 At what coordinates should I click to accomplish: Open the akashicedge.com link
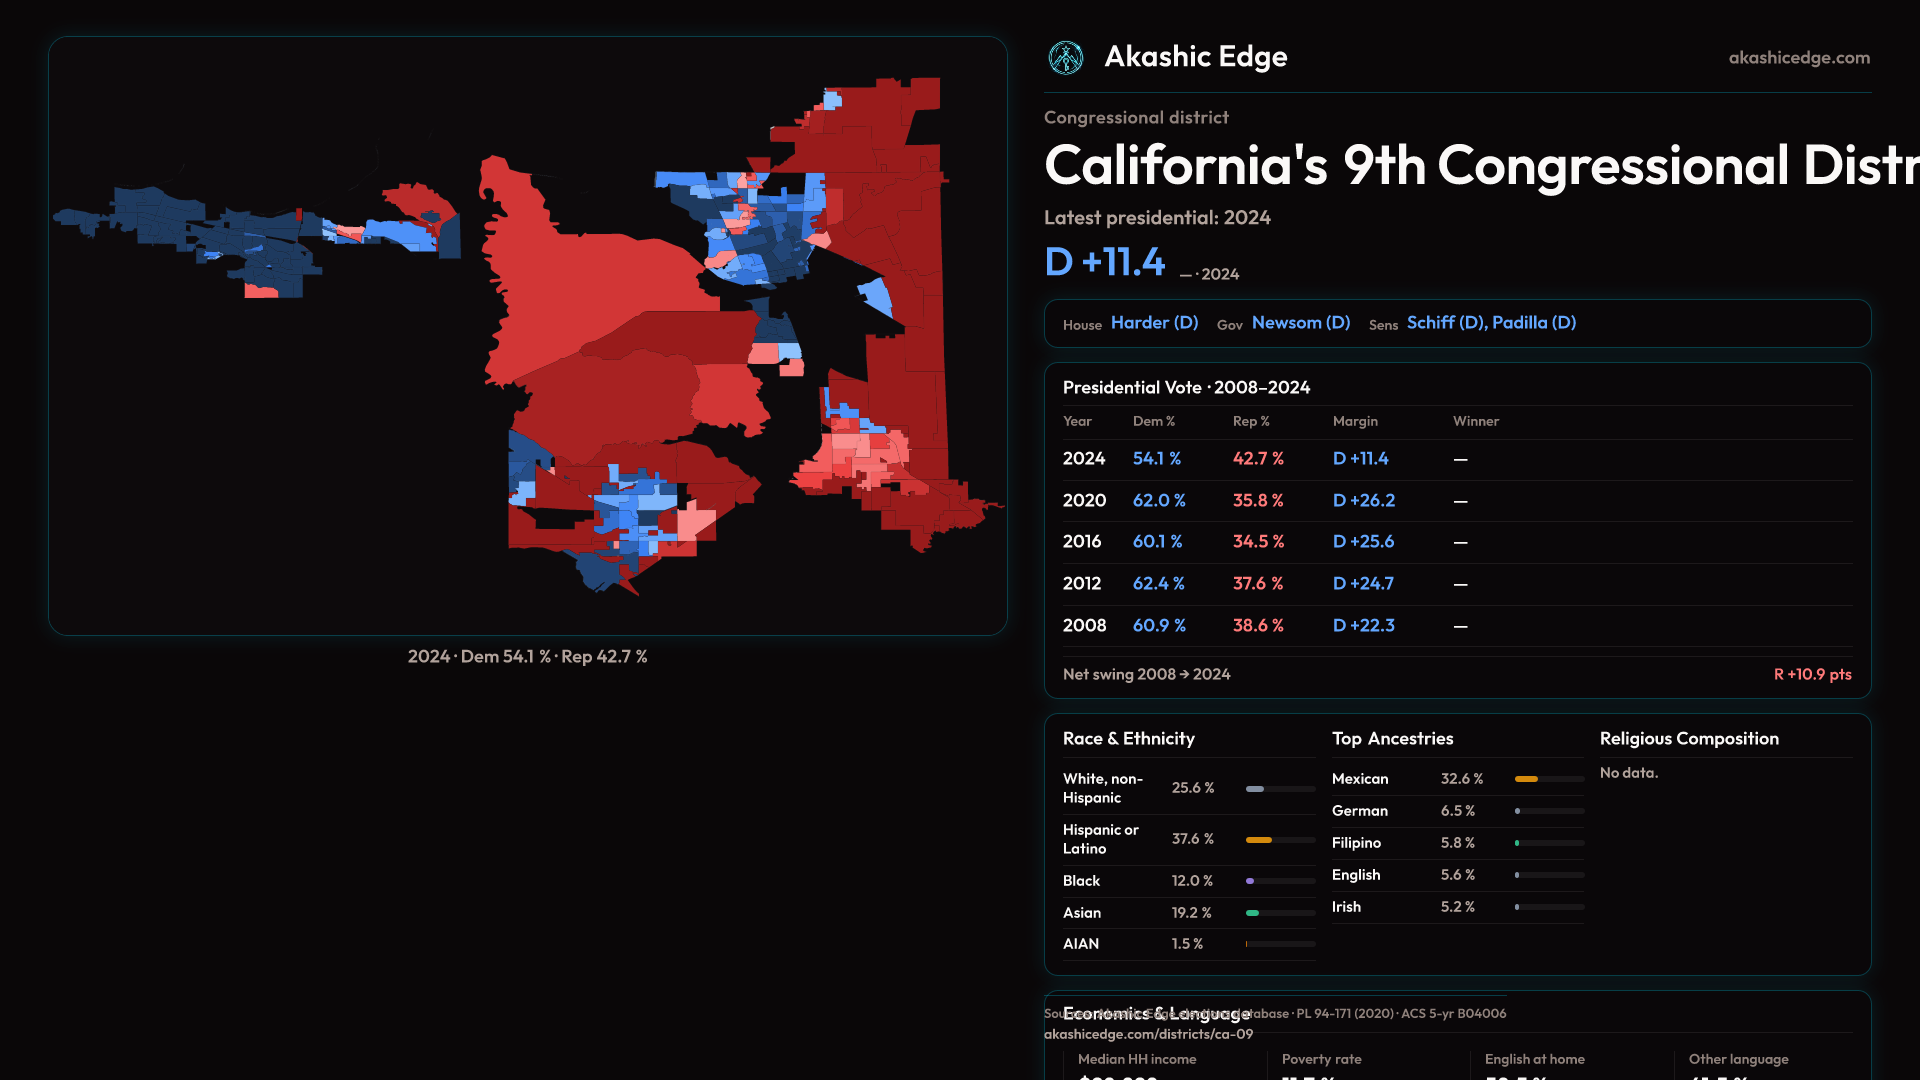1798,58
